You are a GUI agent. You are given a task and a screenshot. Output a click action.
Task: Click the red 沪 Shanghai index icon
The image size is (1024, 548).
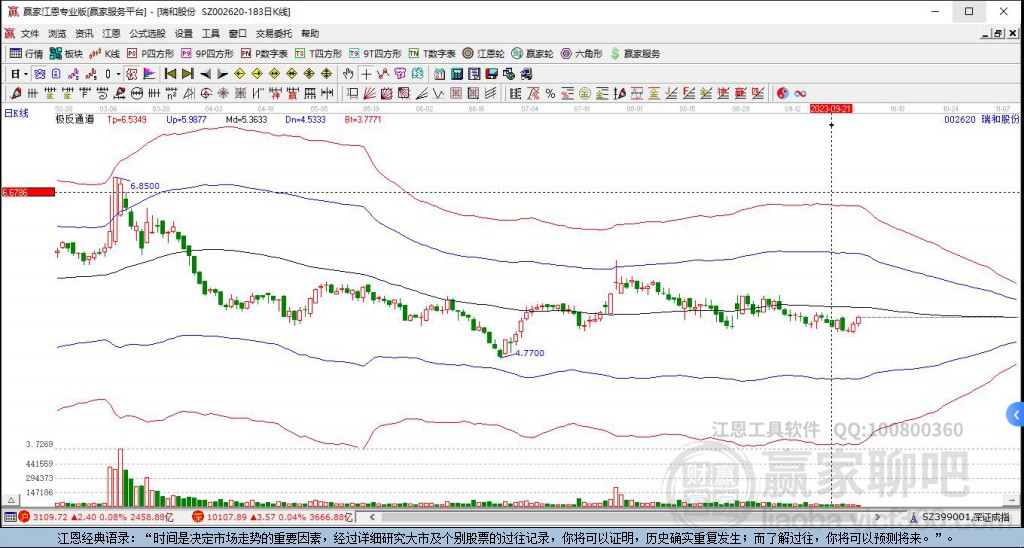pyautogui.click(x=24, y=517)
